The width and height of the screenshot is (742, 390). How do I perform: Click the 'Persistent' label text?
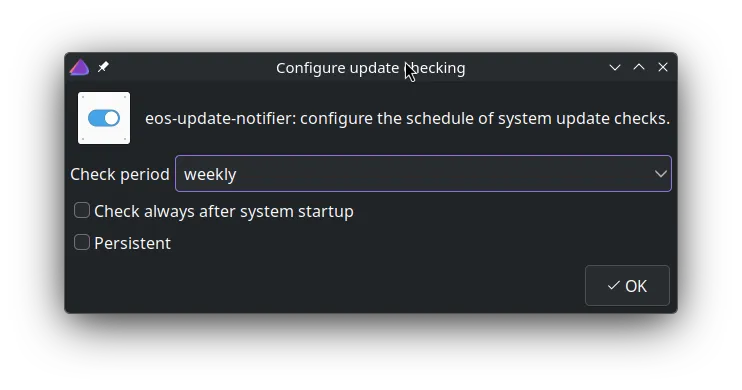tap(132, 243)
